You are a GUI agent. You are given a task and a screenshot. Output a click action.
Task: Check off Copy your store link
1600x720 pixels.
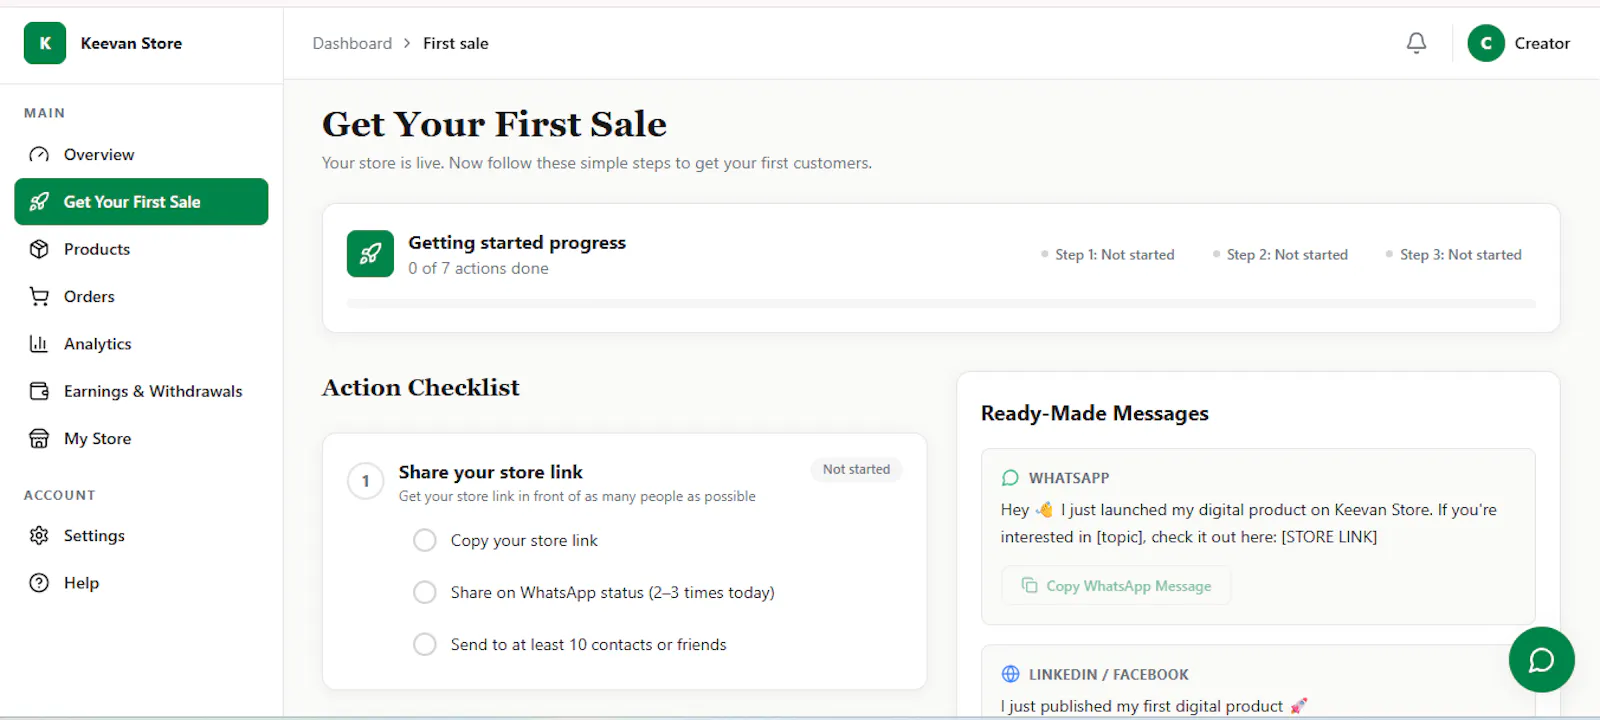[x=425, y=540]
